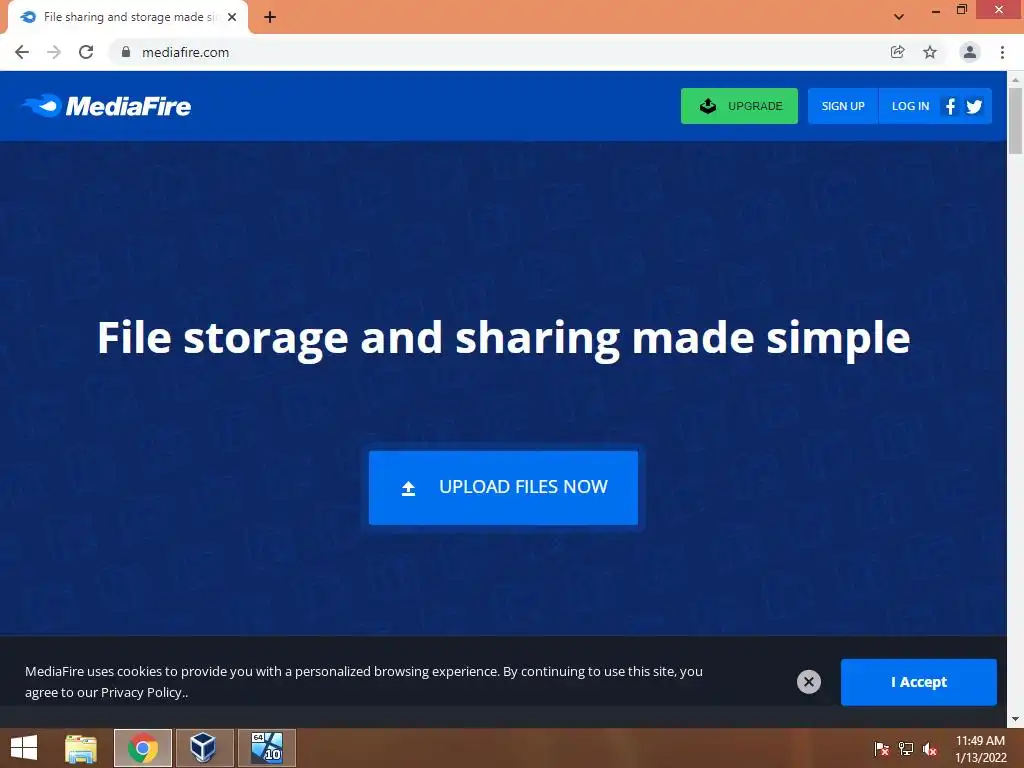Screen dimensions: 1024x768
Task: Click the share this page icon
Action: coord(897,52)
